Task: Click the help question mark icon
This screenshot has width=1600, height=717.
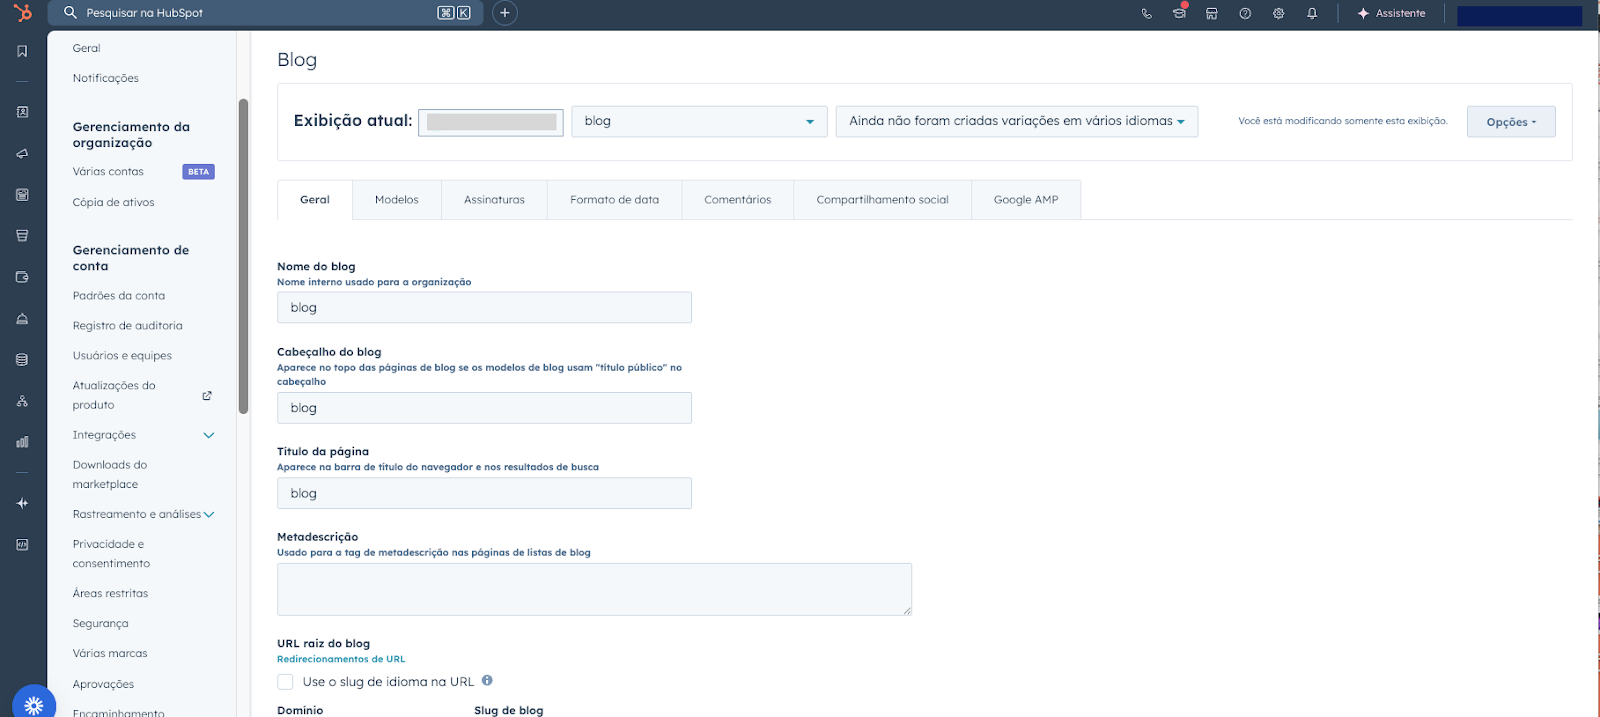Action: 1245,14
